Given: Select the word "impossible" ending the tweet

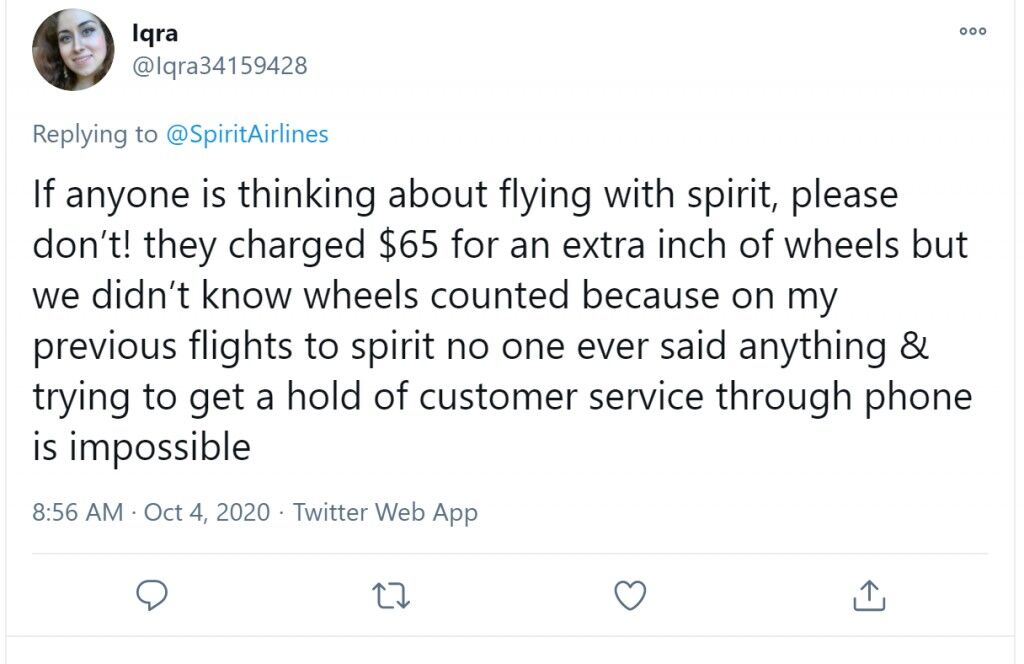Looking at the screenshot, I should coord(159,448).
